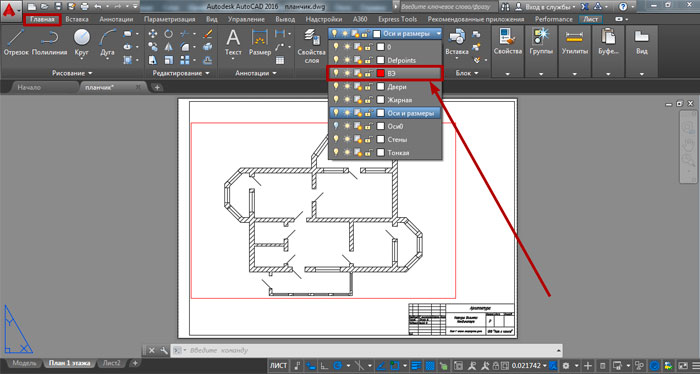
Task: Open Свойства слоя layer properties
Action: [x=311, y=46]
